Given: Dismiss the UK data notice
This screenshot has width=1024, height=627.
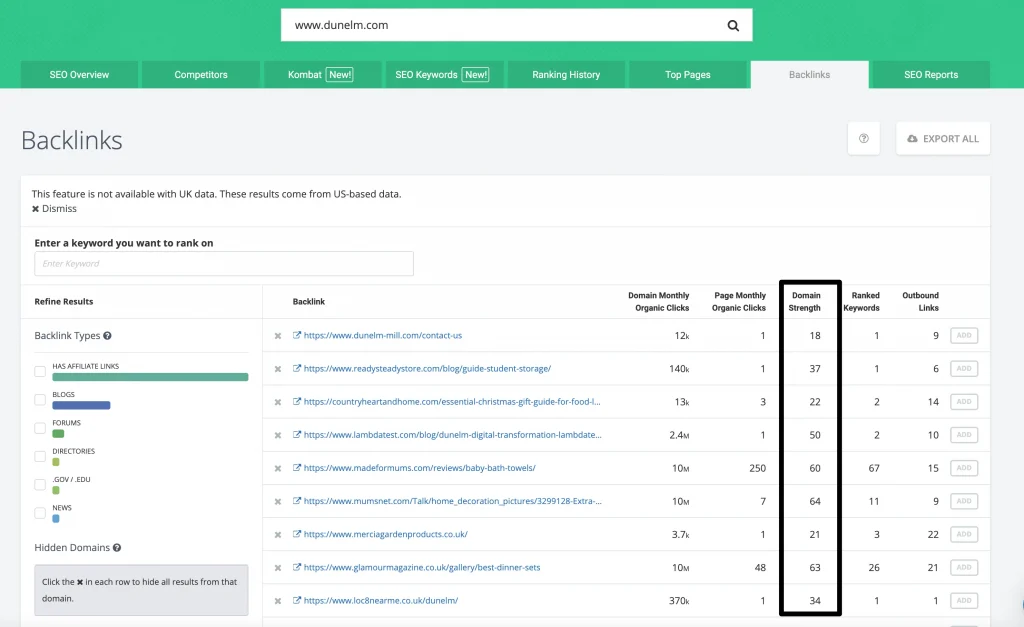Looking at the screenshot, I should (54, 209).
